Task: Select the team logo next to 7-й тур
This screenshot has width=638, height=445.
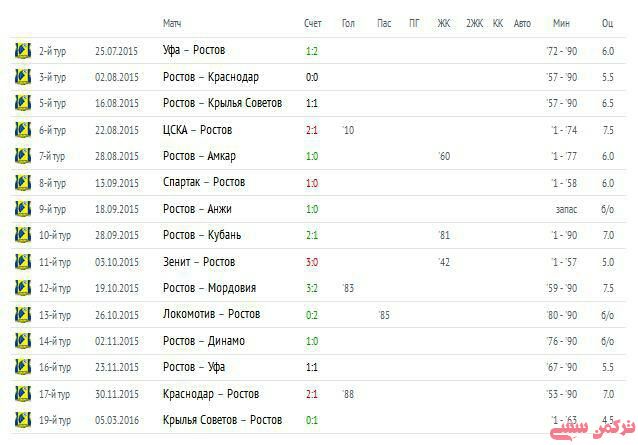Action: 23,155
